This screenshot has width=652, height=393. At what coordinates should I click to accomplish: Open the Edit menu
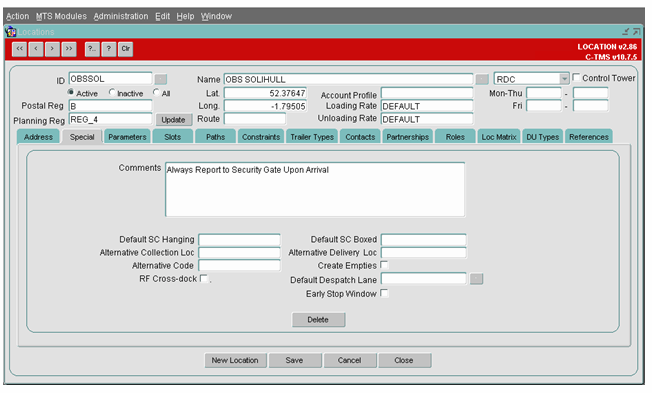pyautogui.click(x=162, y=16)
